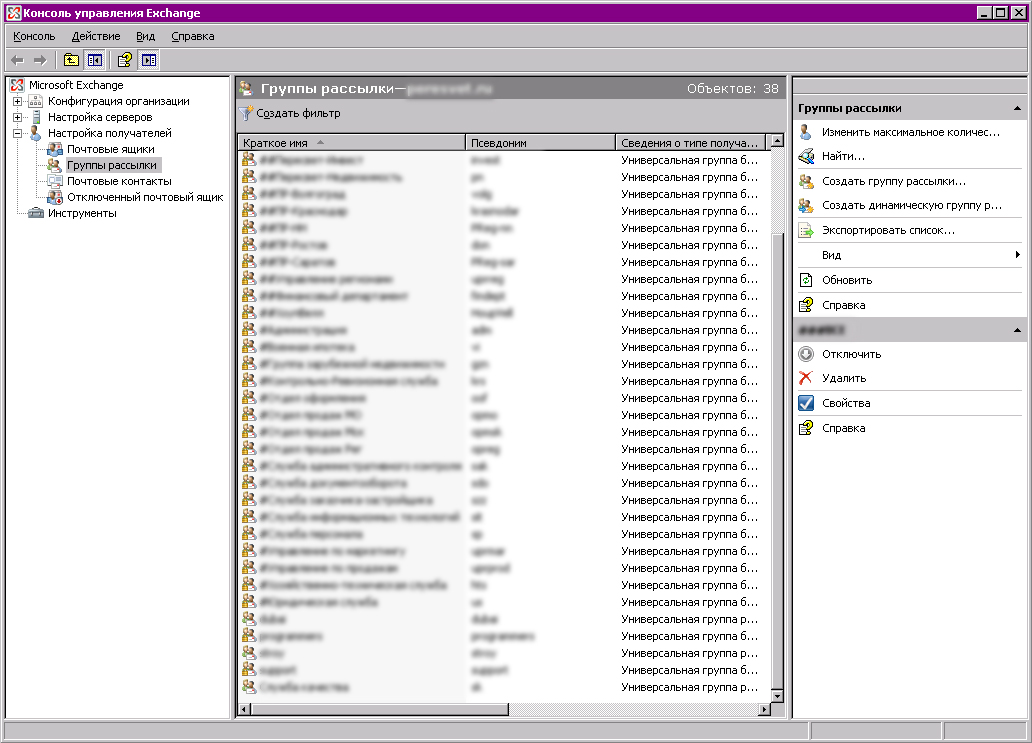Click the vertical scrollbar down arrow

[777, 696]
